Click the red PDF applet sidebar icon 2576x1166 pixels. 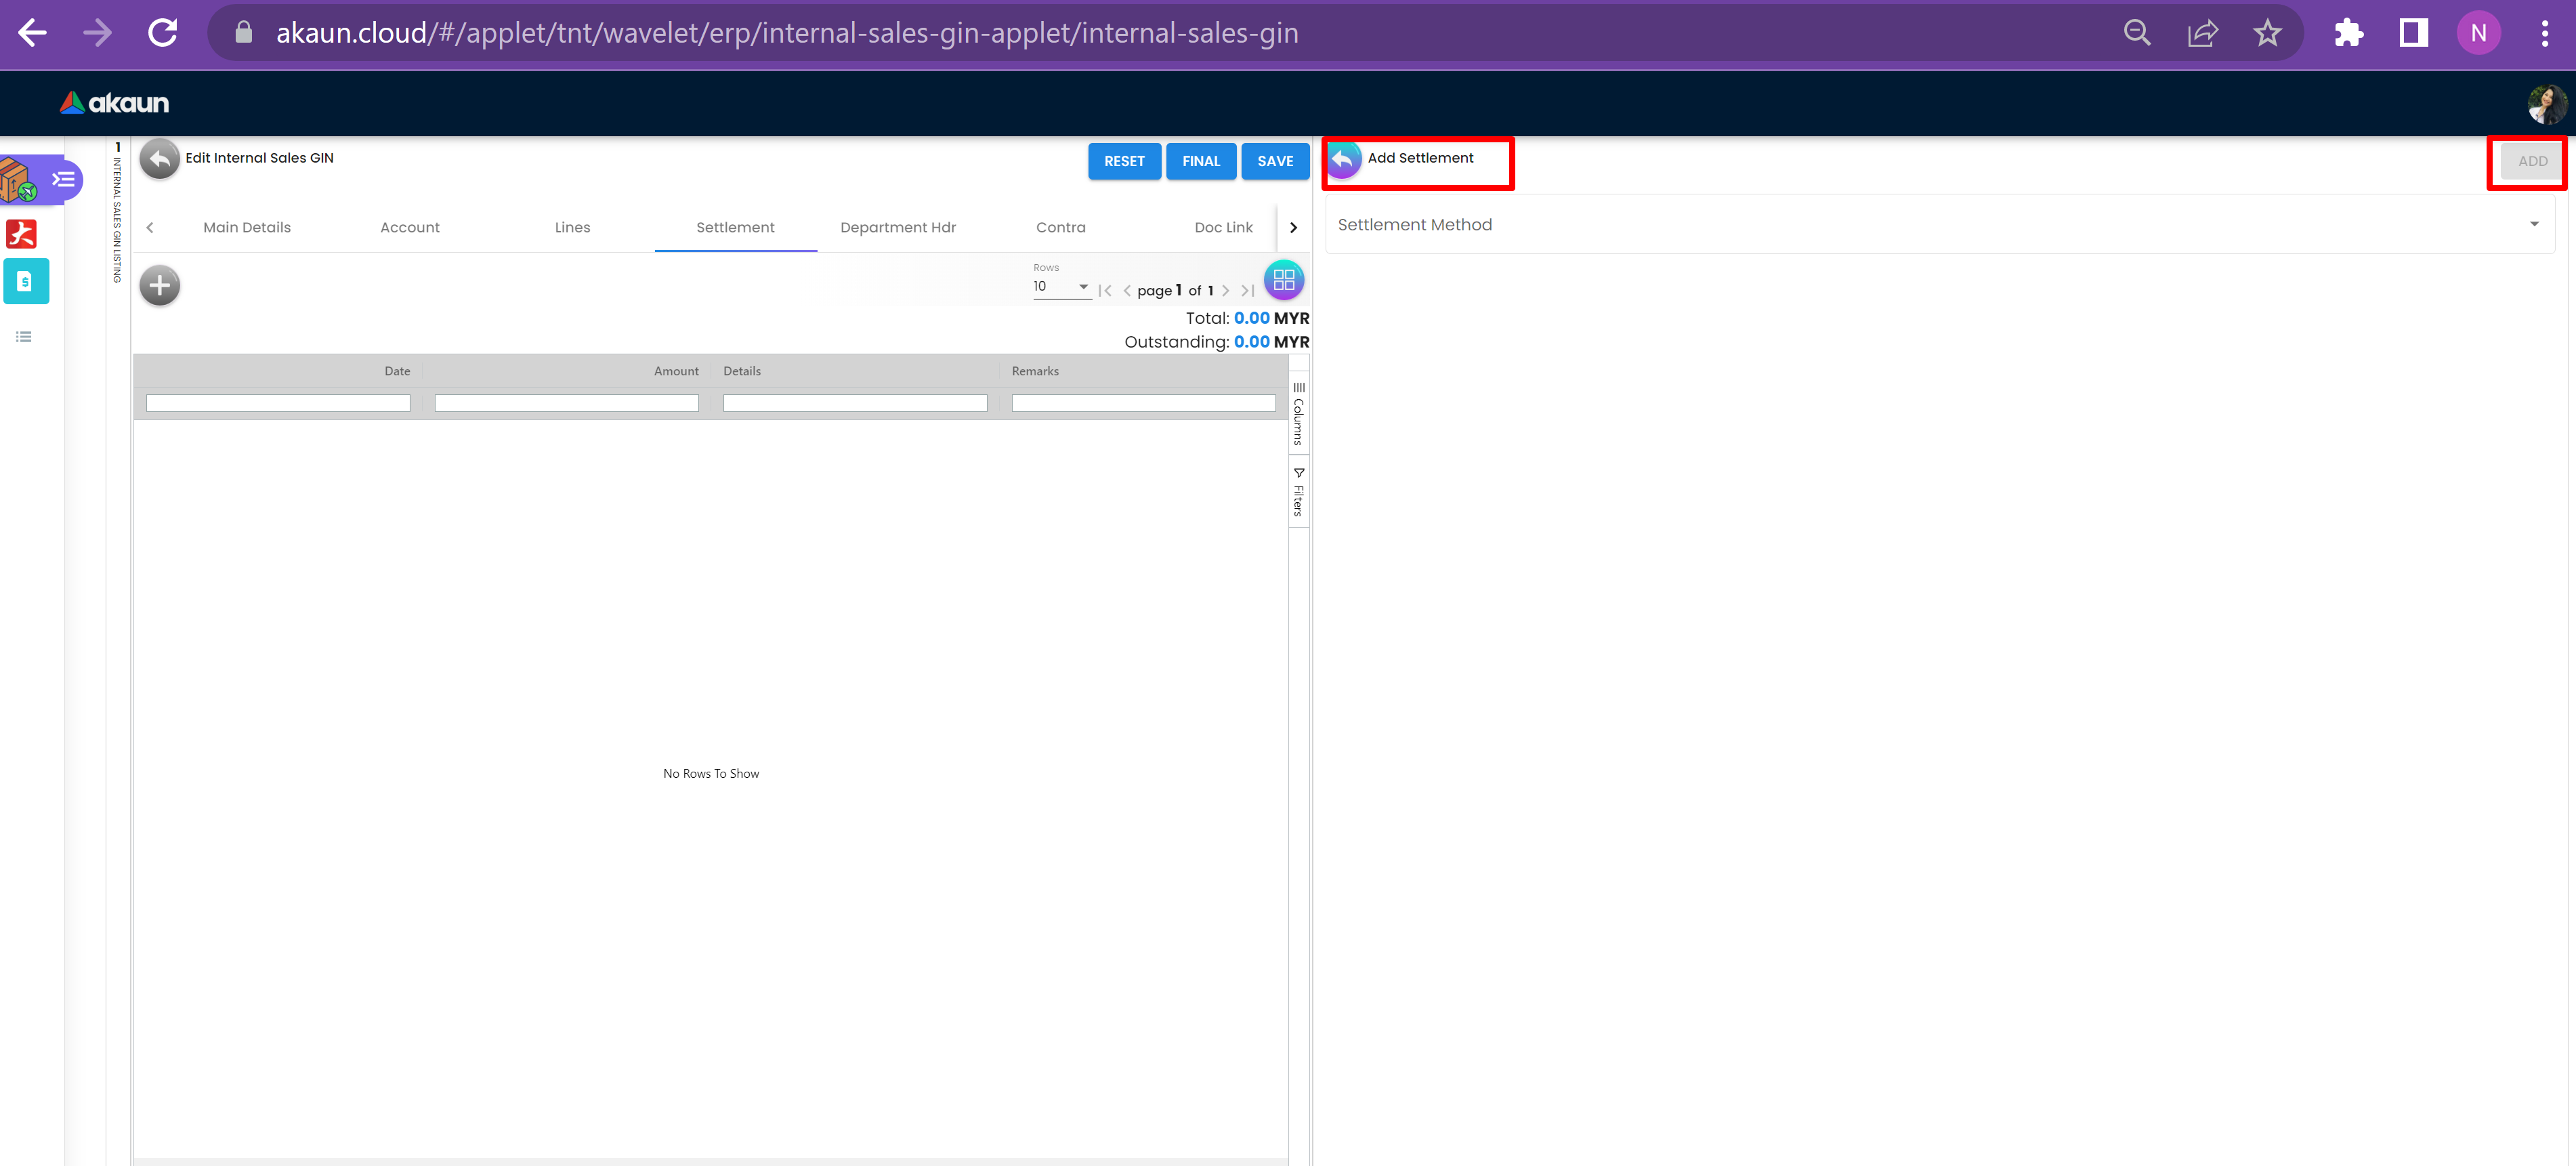point(22,234)
